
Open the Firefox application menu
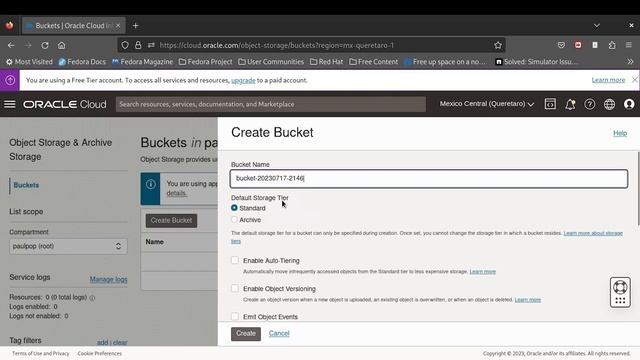629,45
